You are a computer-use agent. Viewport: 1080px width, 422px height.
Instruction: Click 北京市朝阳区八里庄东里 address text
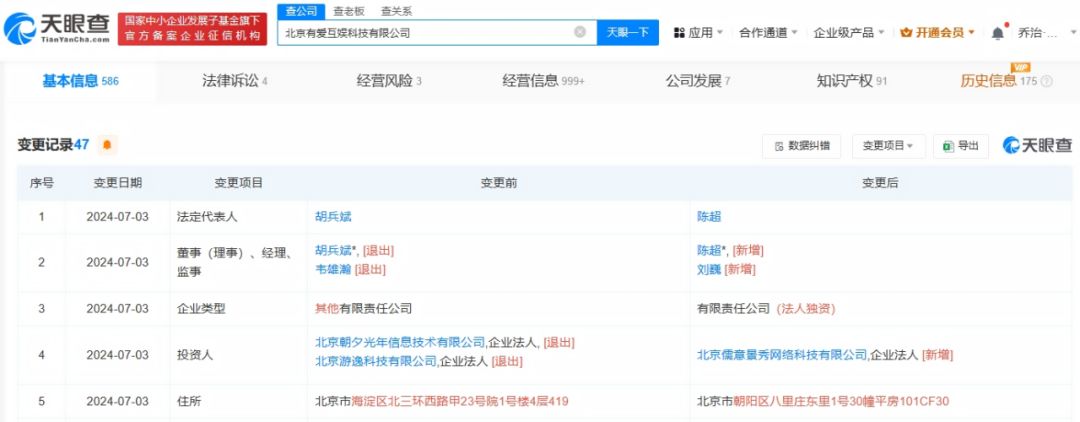click(823, 401)
